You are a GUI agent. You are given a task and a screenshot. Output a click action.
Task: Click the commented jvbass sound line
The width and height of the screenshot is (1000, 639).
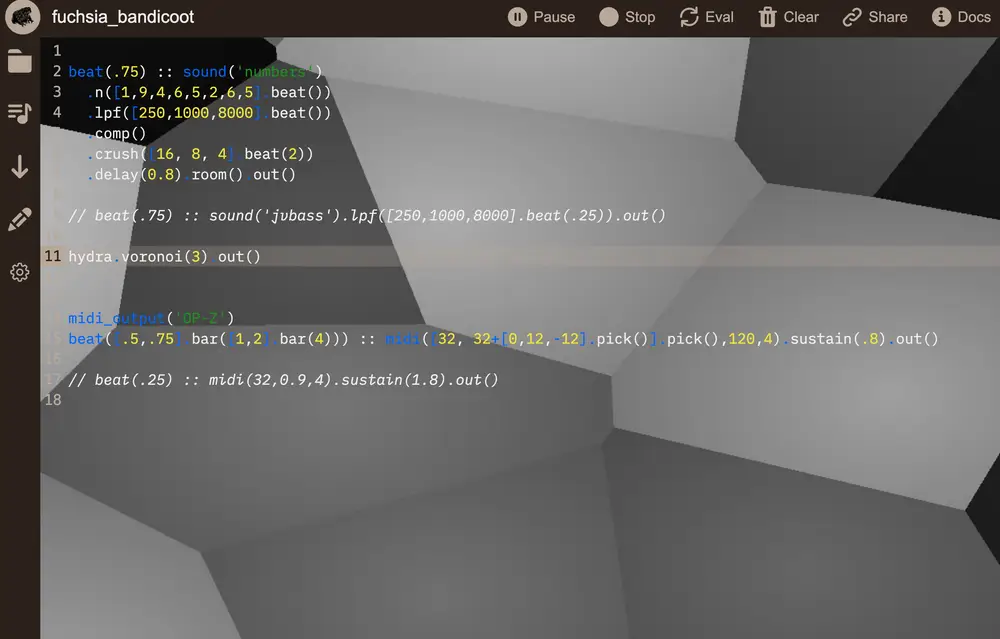click(366, 216)
